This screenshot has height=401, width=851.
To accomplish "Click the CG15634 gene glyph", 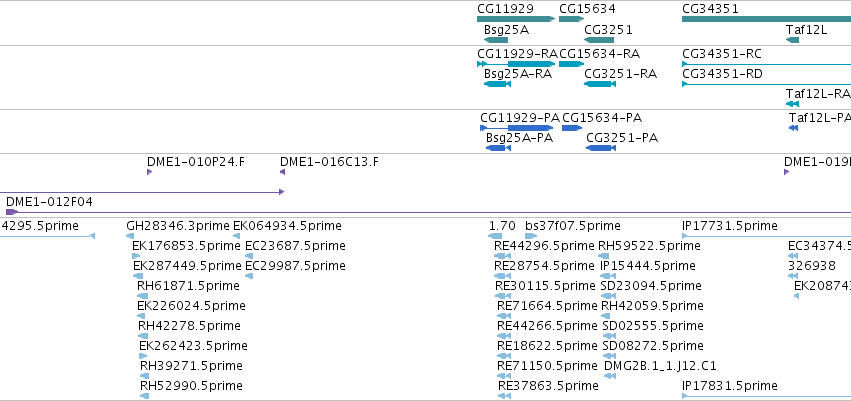I will pos(571,19).
